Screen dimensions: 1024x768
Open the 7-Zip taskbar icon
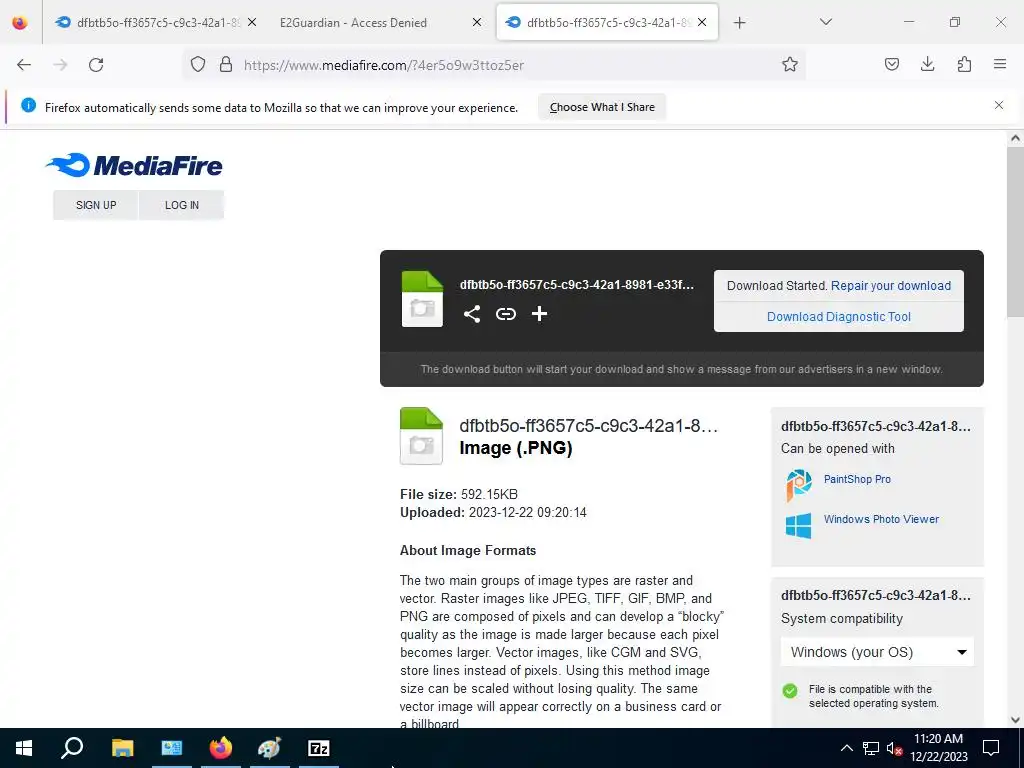pos(319,748)
